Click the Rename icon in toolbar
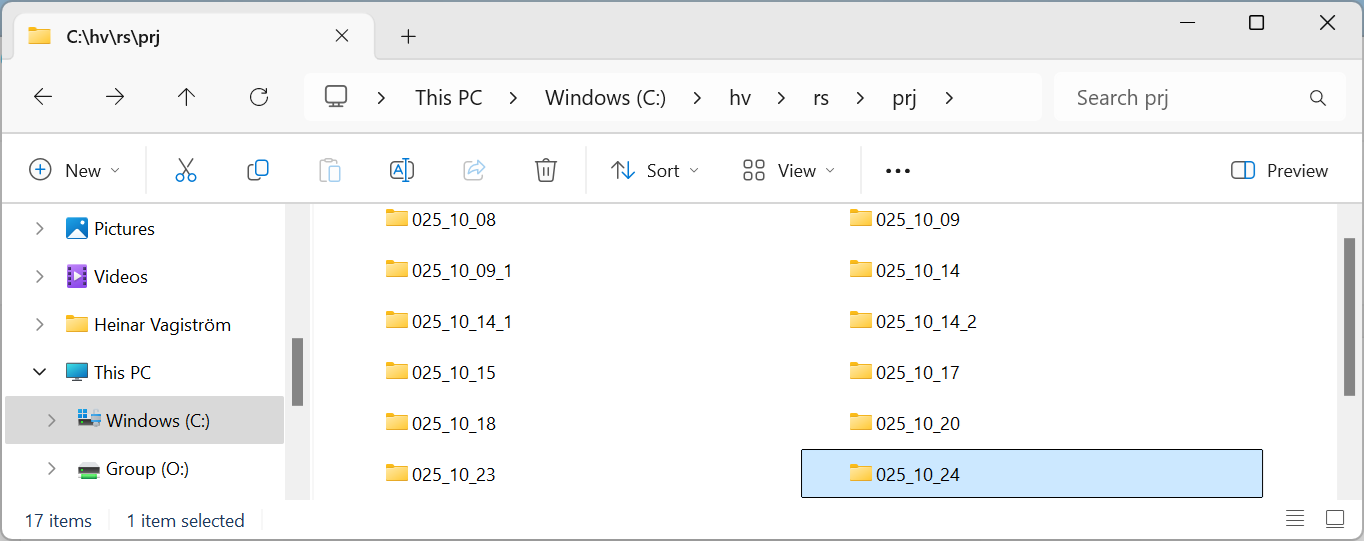 (x=402, y=171)
